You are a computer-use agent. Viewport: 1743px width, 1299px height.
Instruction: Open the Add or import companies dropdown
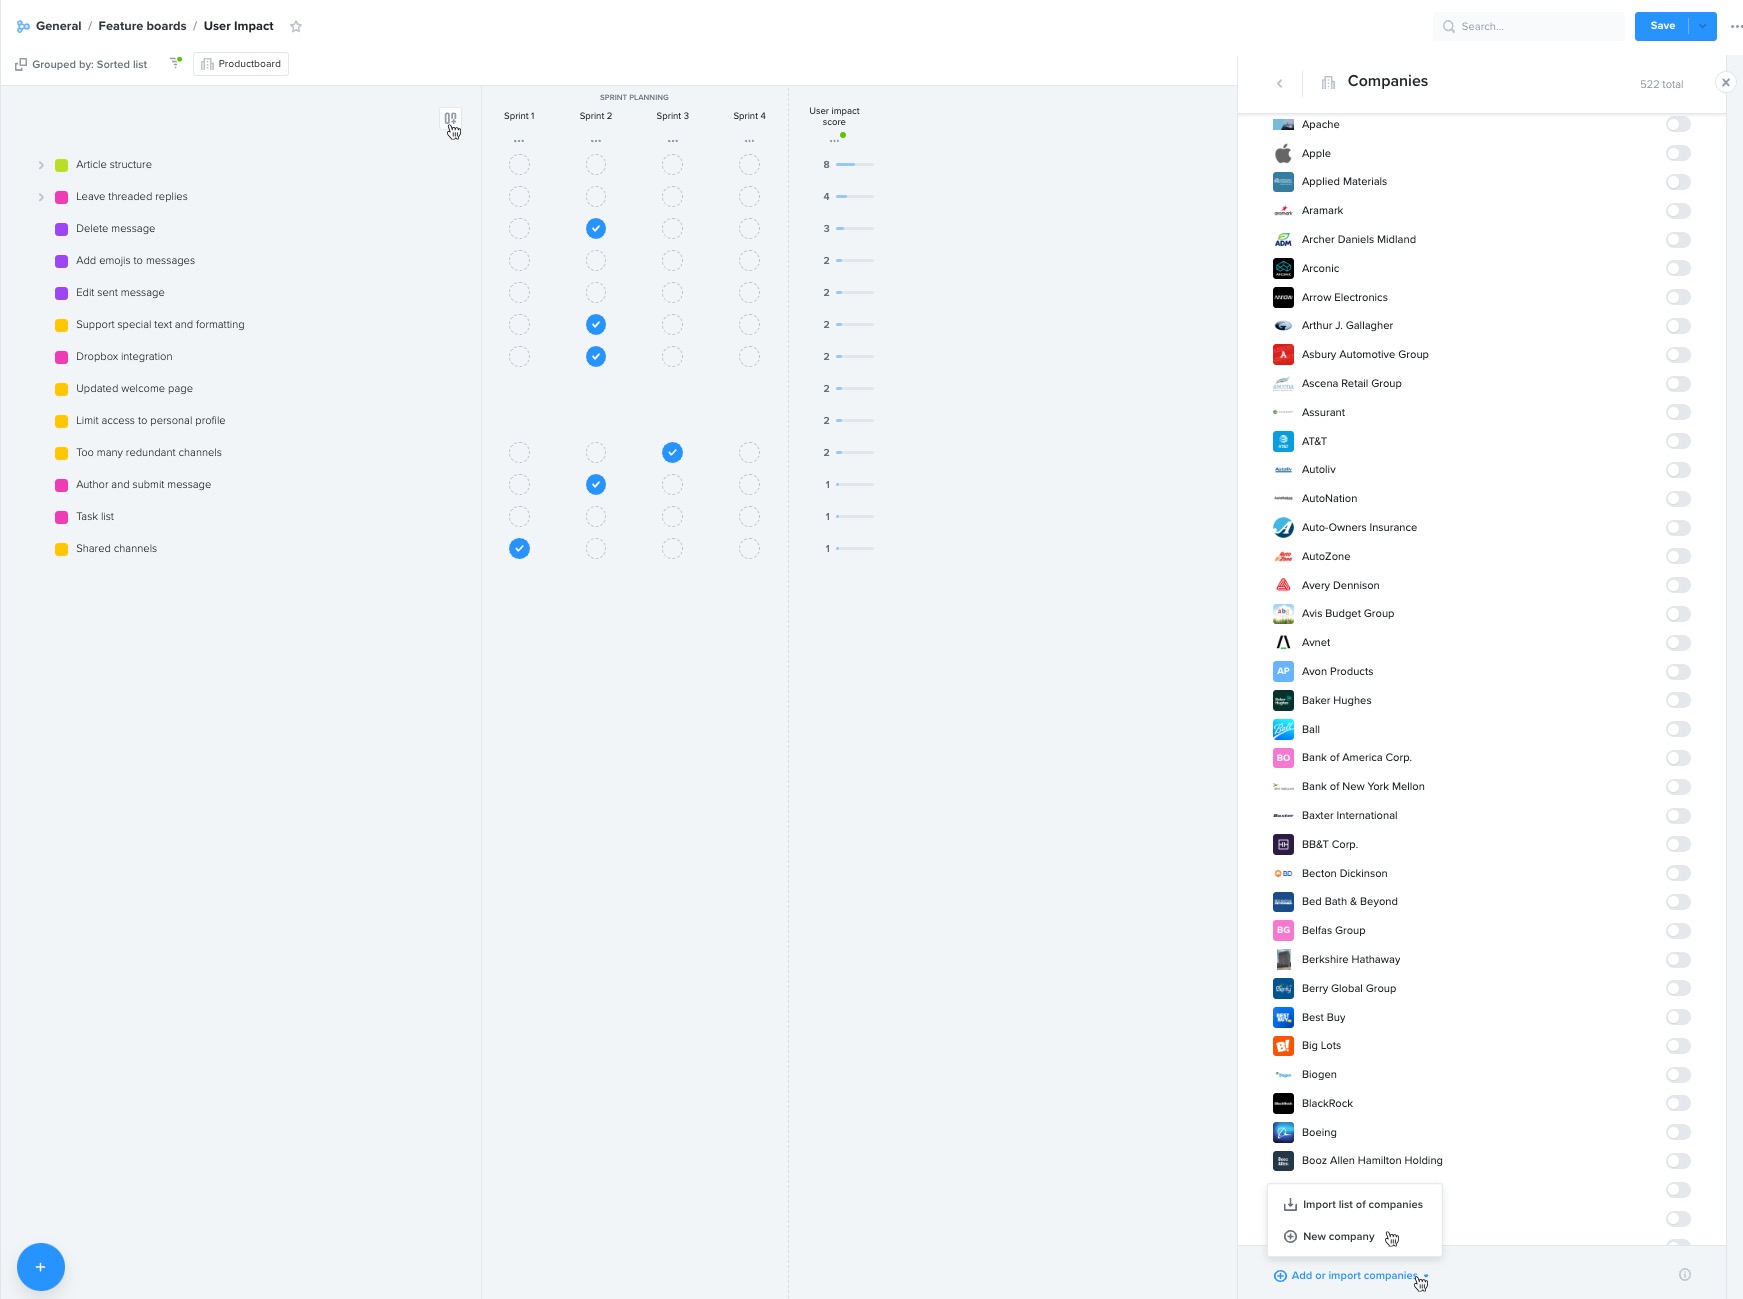1351,1275
